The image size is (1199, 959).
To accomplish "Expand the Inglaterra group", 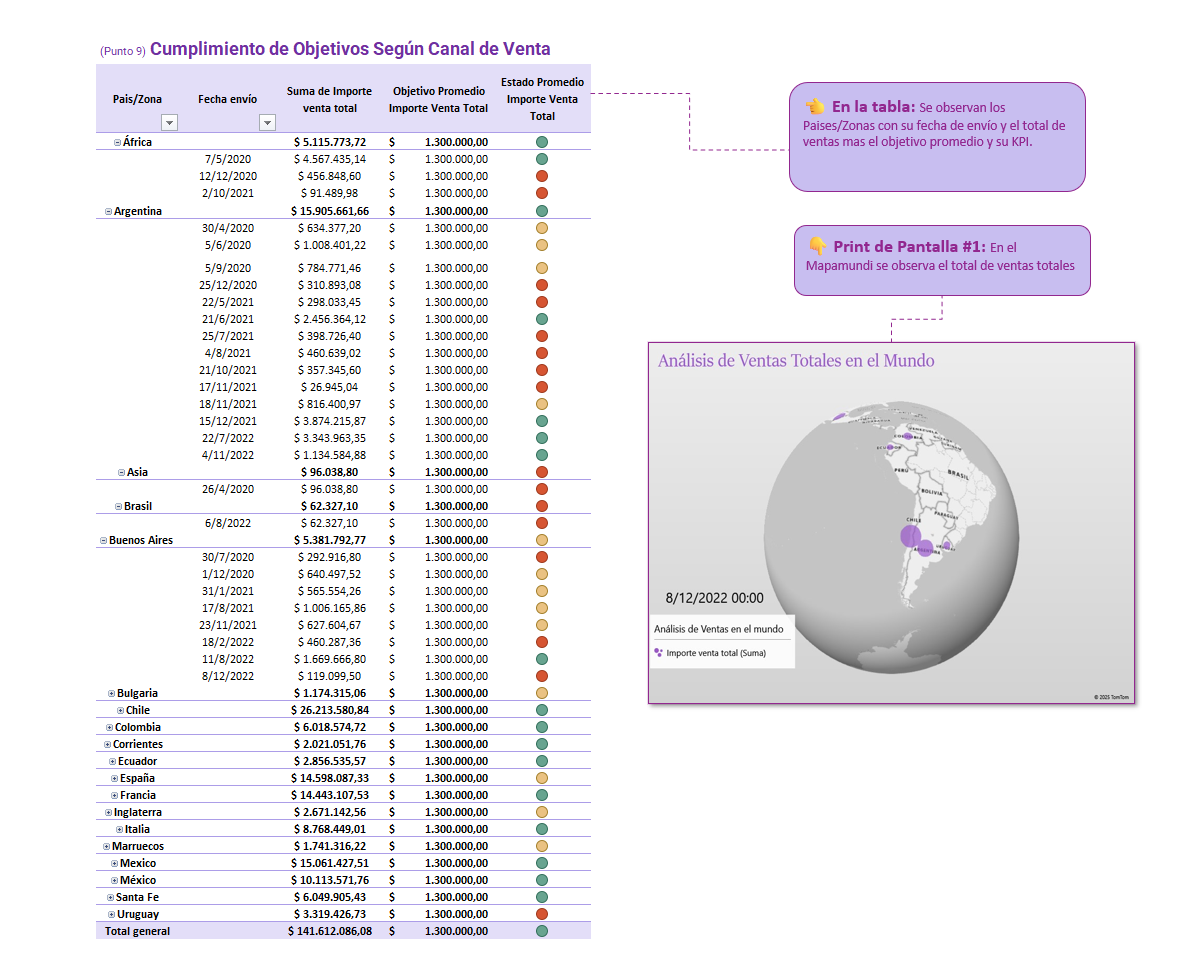I will pos(108,813).
